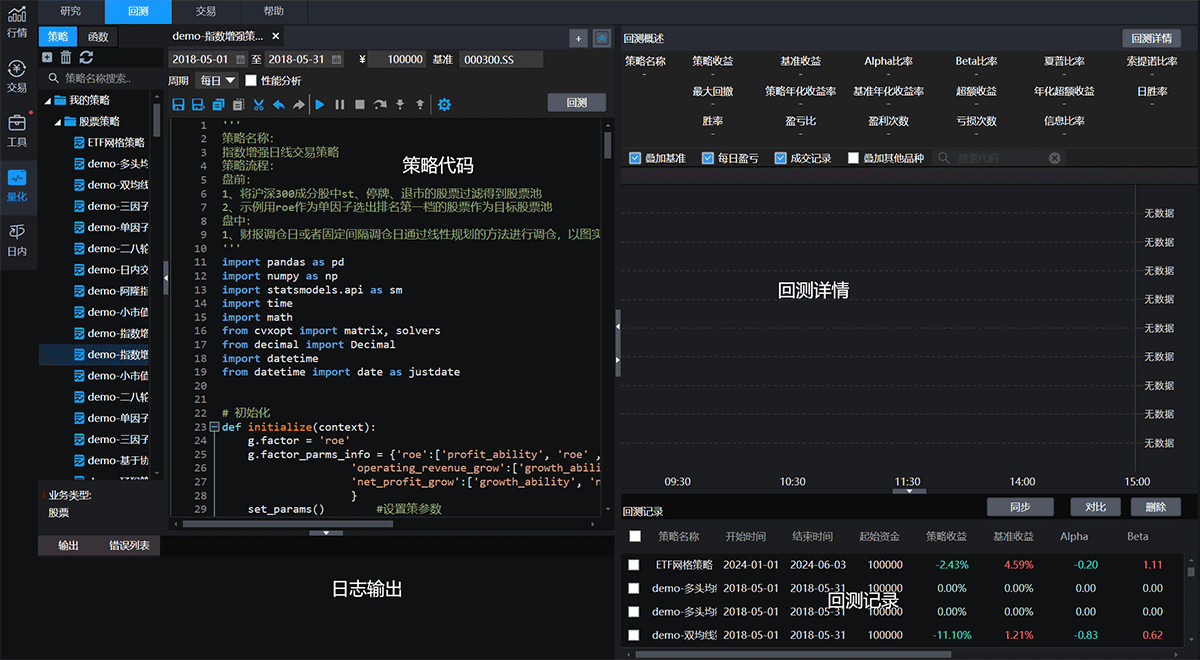The image size is (1200, 660).
Task: Uncheck the 成交记录 checkbox
Action: [780, 158]
